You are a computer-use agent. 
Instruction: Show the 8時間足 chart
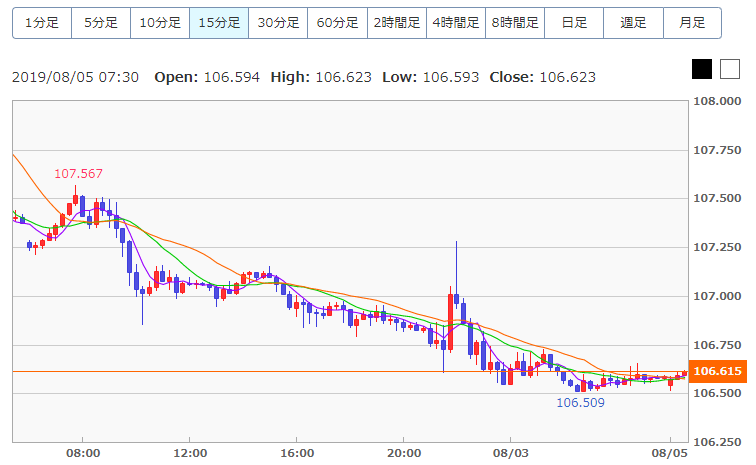515,22
